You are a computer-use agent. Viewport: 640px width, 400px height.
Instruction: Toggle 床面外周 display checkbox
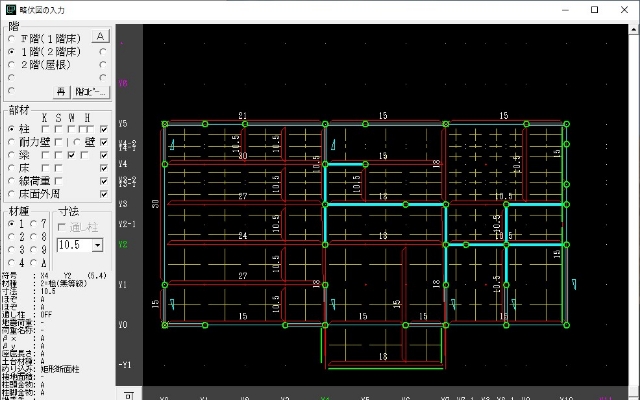coord(103,193)
